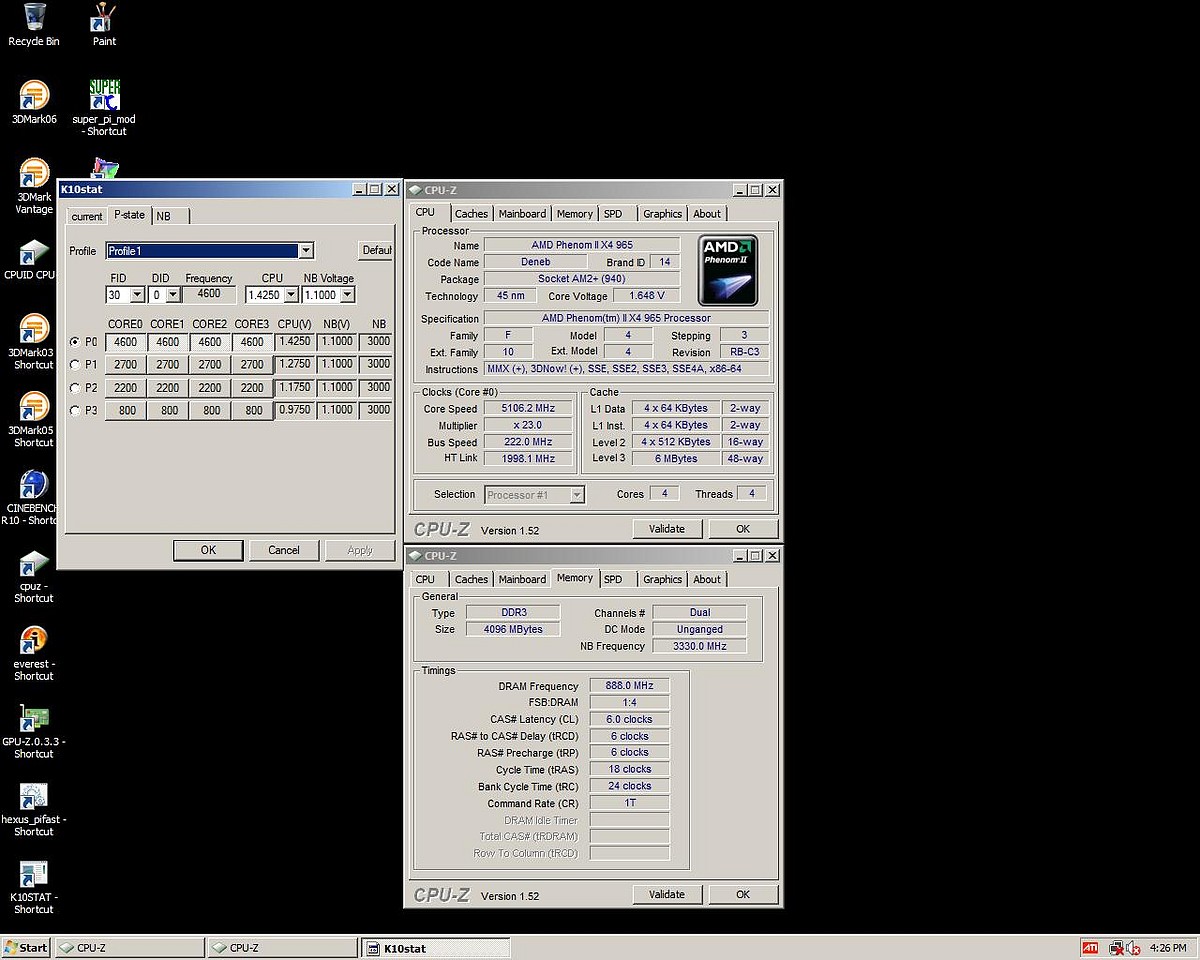Select the P2 state radio button
Image resolution: width=1200 pixels, height=960 pixels.
tap(75, 387)
